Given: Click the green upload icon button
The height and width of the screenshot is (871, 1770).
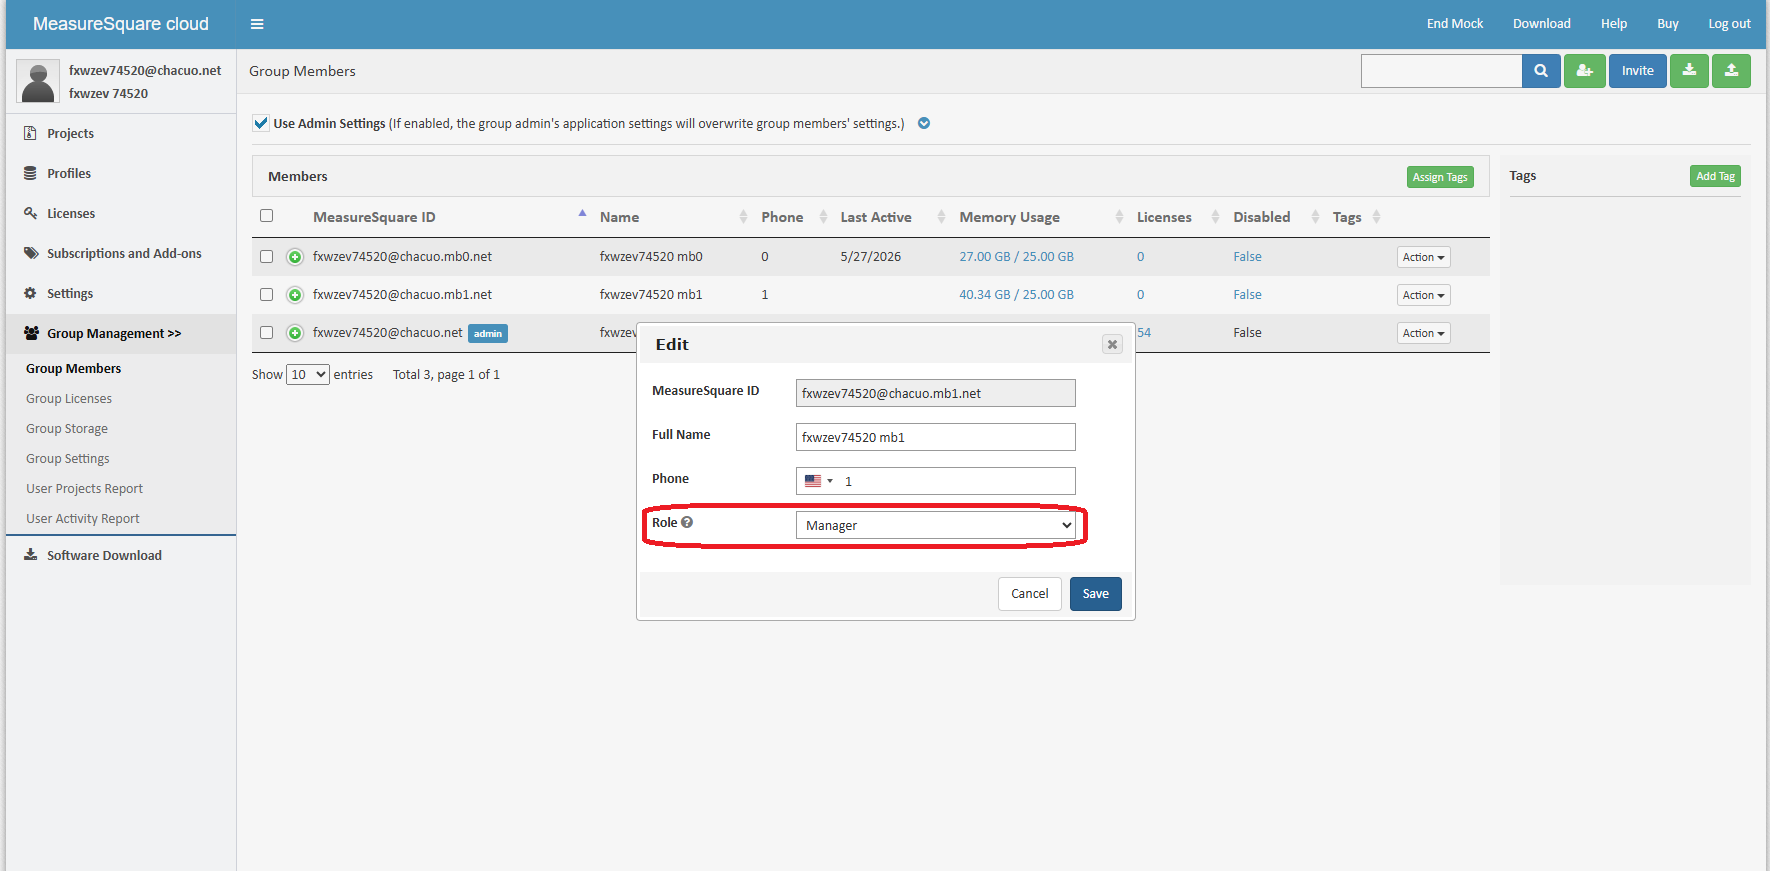Looking at the screenshot, I should point(1731,71).
